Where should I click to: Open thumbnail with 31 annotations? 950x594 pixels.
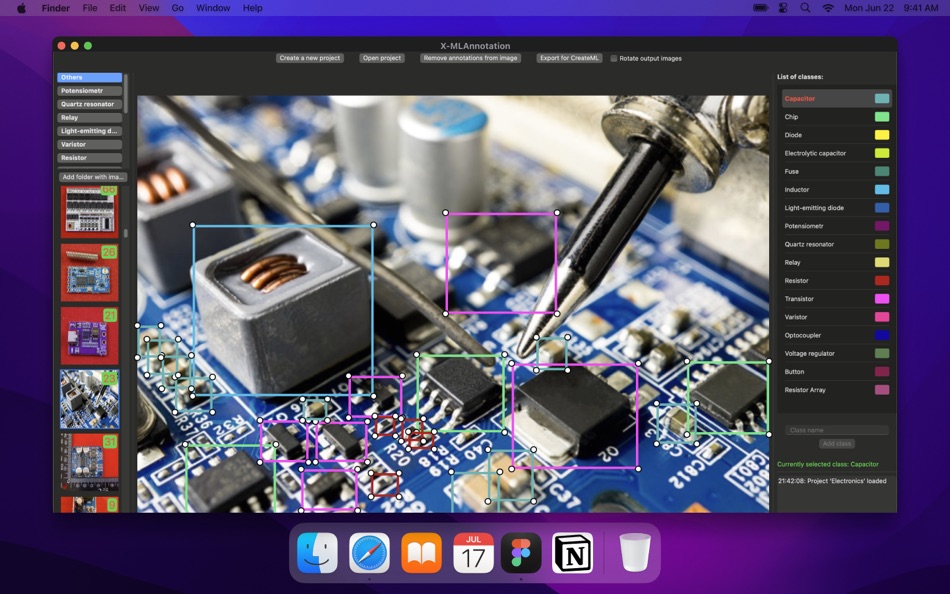[x=90, y=462]
